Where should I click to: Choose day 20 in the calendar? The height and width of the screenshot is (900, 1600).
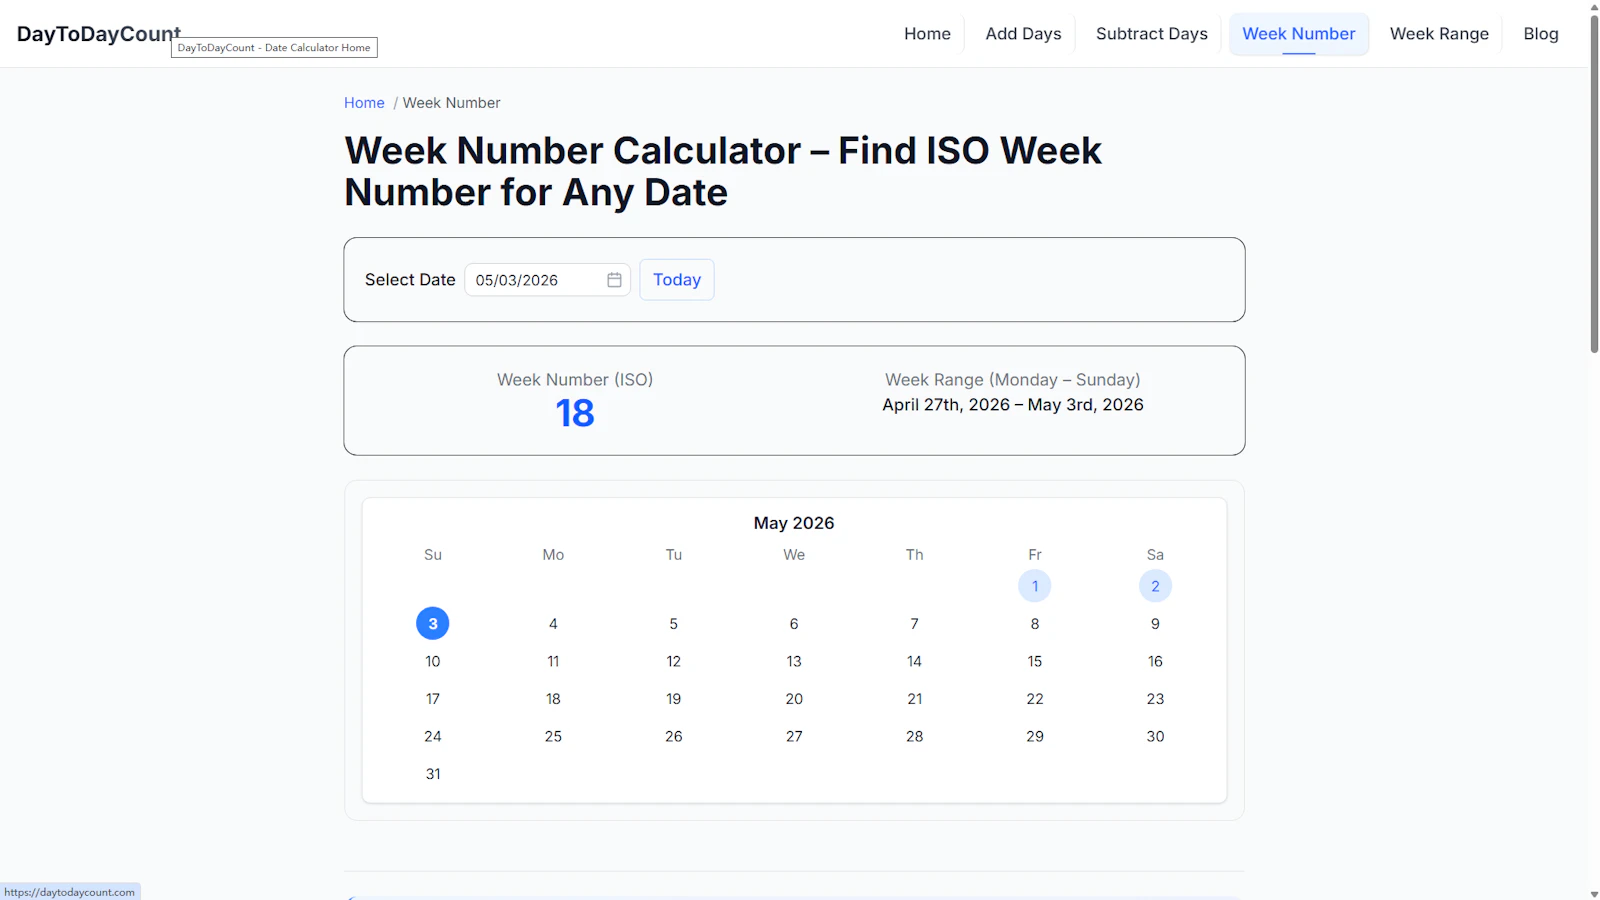pyautogui.click(x=794, y=699)
